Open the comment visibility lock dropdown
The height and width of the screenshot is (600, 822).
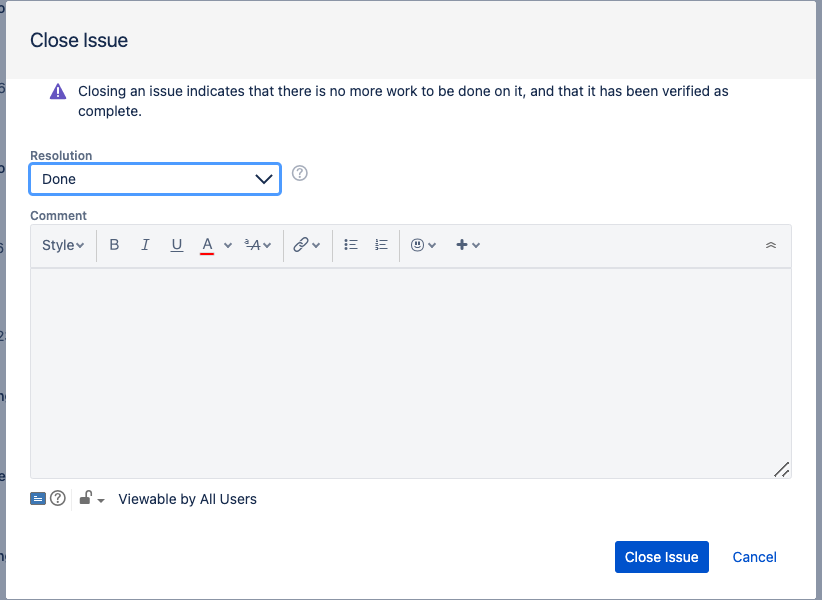tap(92, 498)
